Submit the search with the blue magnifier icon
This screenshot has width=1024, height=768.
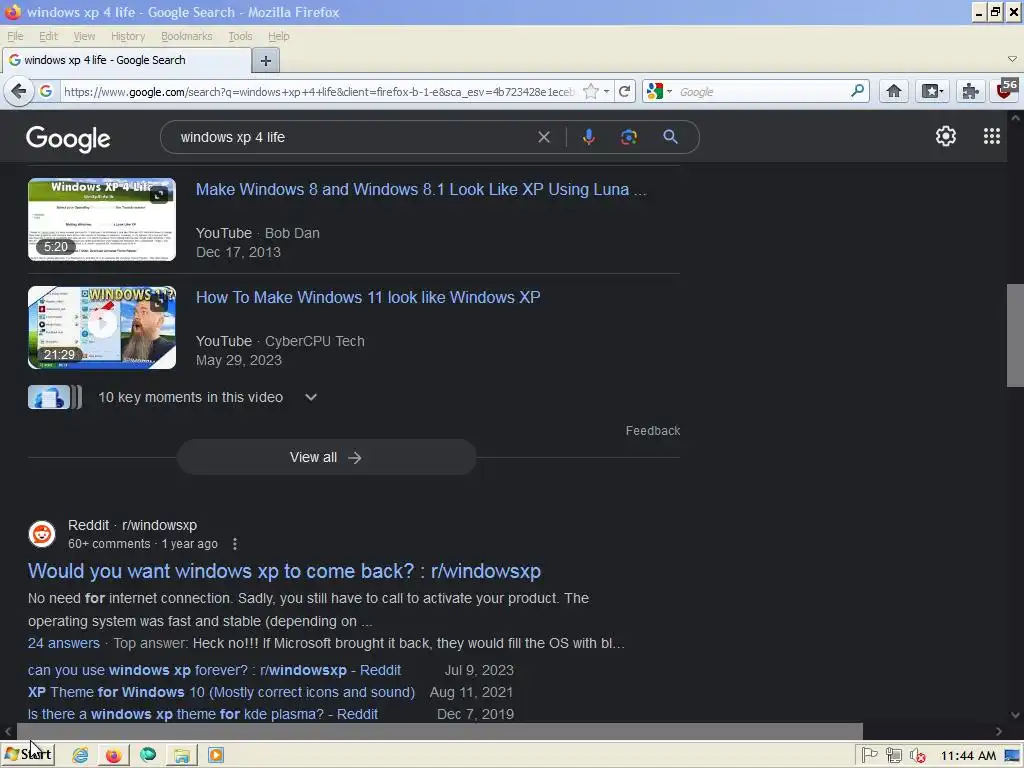670,136
